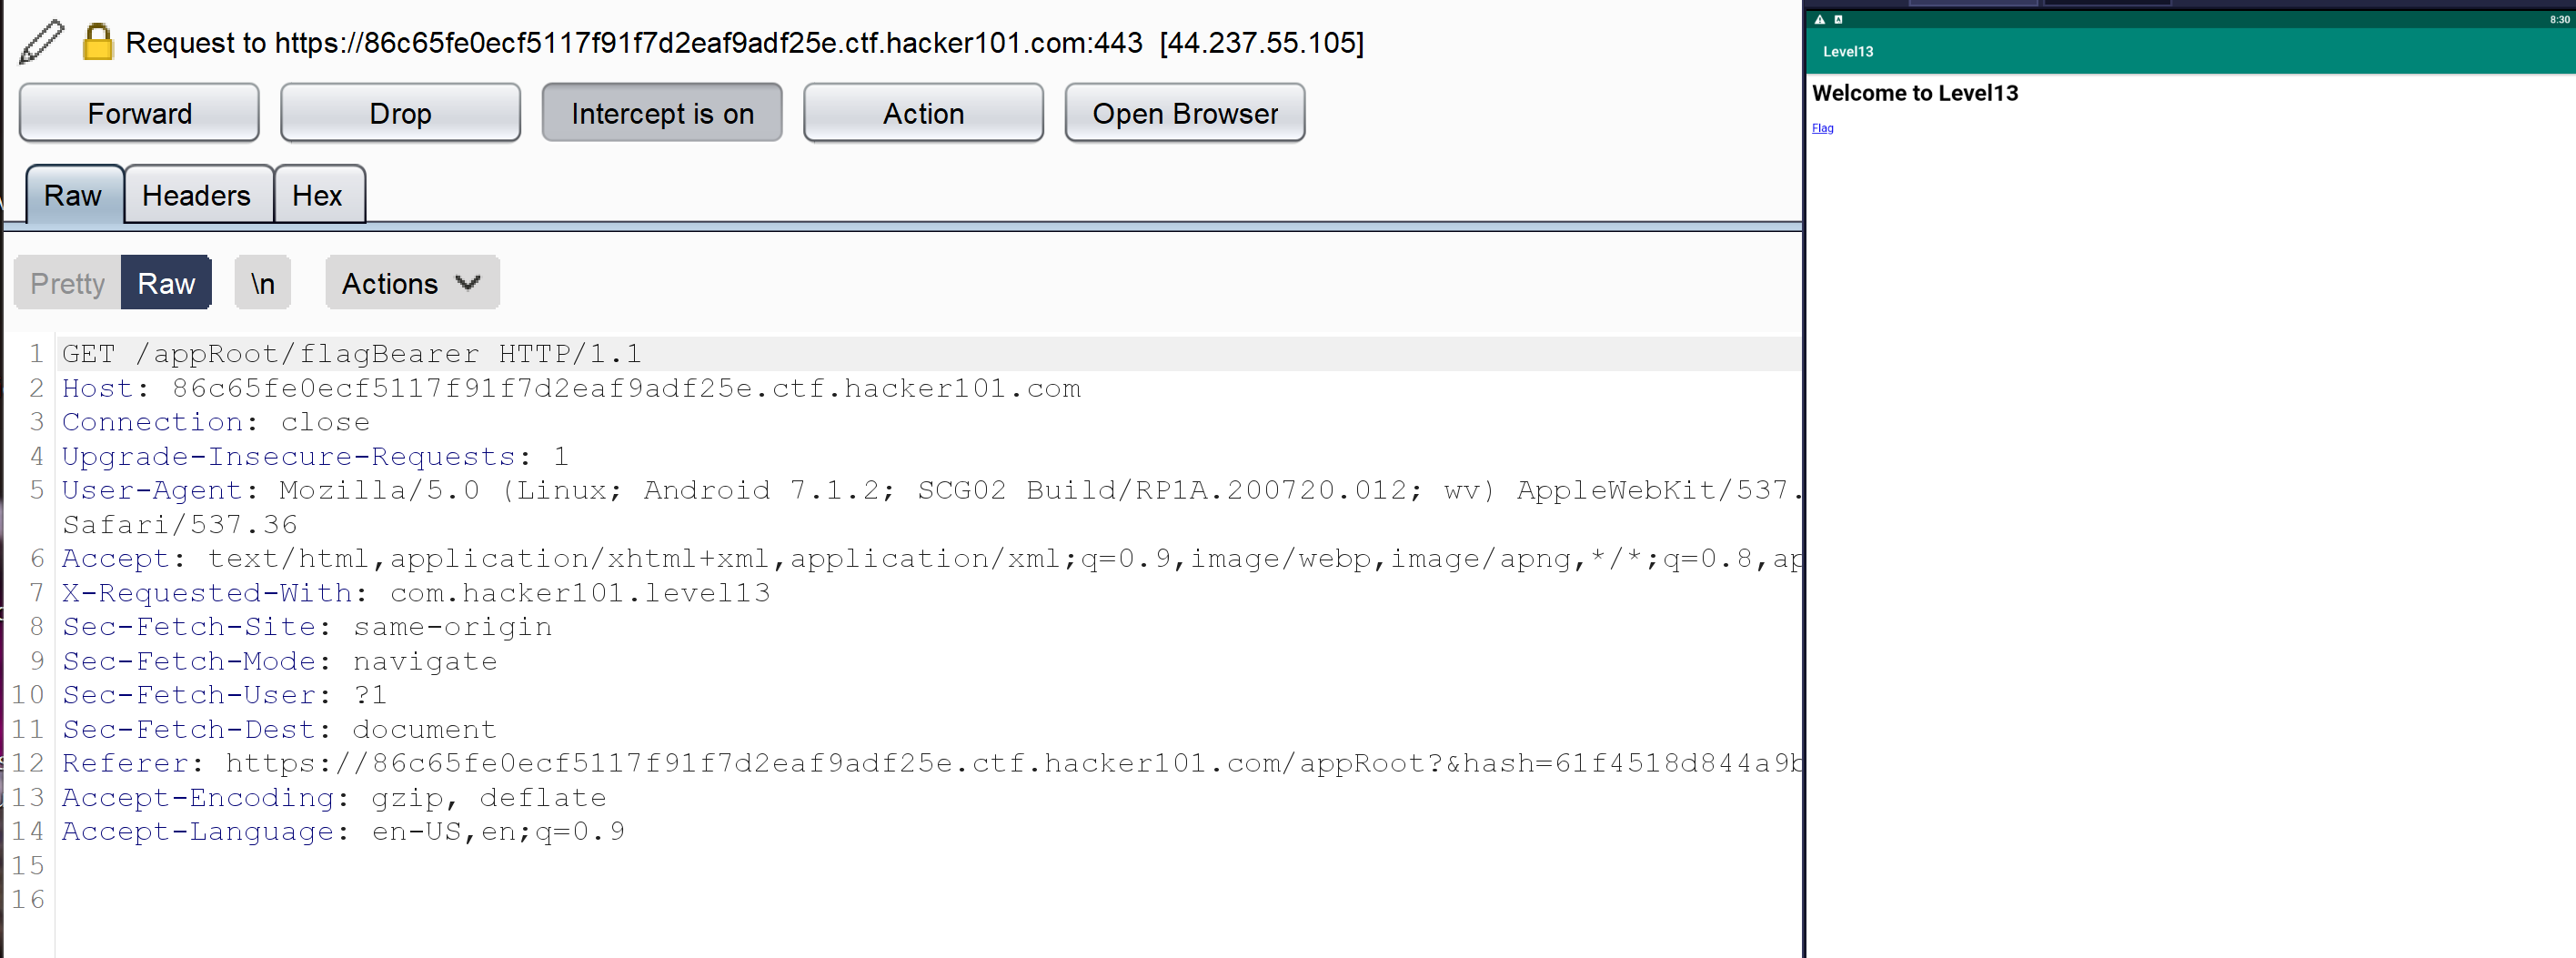Switch to the Hex tab
Image resolution: width=2576 pixels, height=958 pixels.
pyautogui.click(x=318, y=195)
